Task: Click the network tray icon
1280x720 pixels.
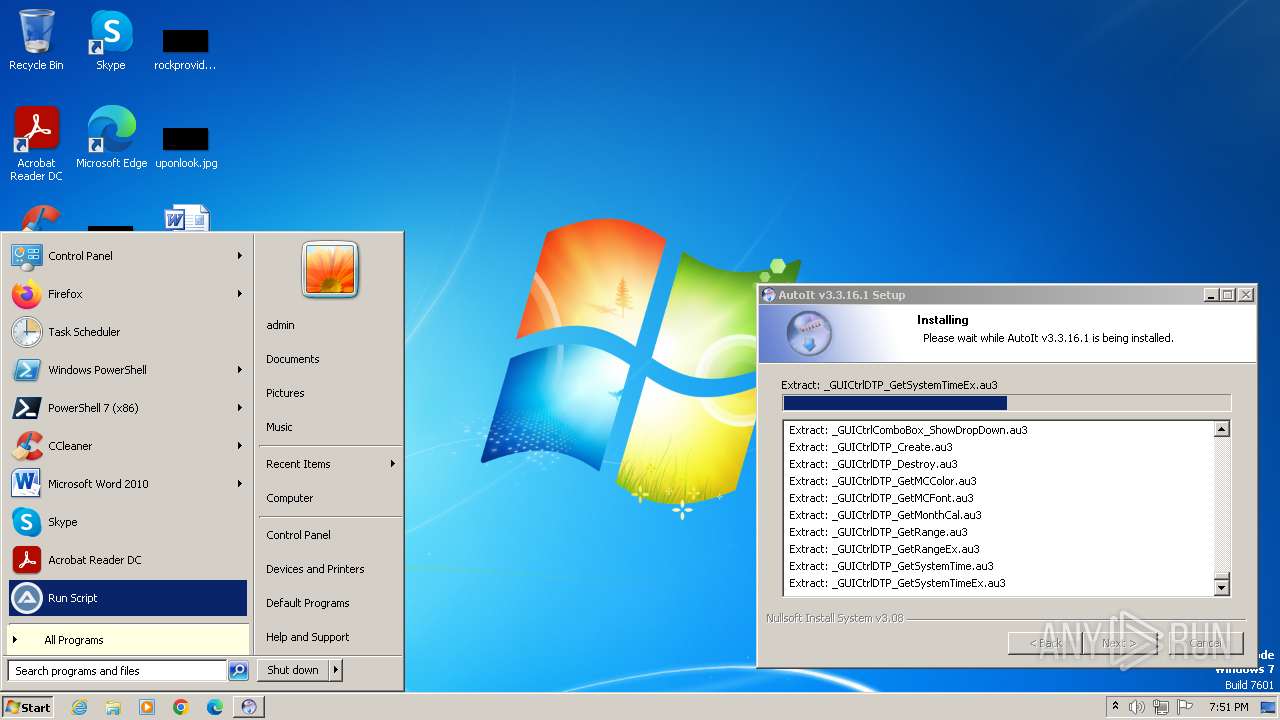Action: [1161, 707]
